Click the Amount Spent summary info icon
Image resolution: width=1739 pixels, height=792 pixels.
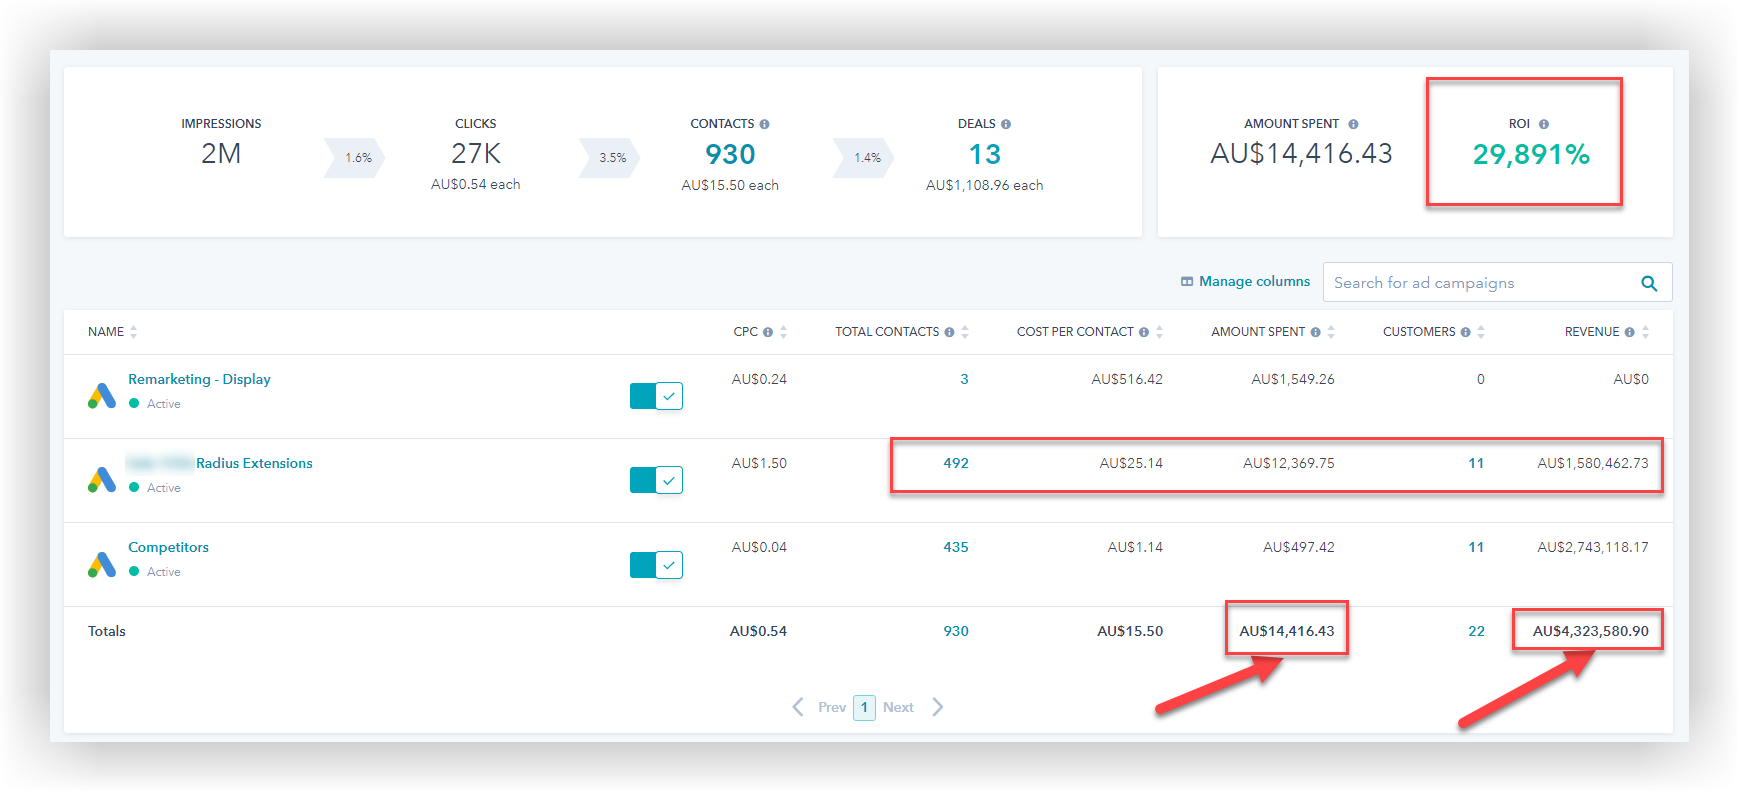pyautogui.click(x=1353, y=124)
